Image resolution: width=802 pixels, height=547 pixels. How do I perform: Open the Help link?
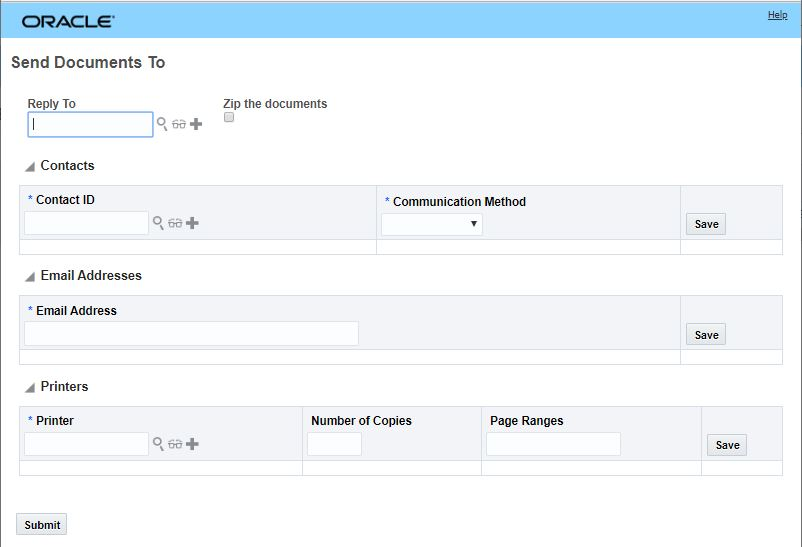tap(777, 15)
